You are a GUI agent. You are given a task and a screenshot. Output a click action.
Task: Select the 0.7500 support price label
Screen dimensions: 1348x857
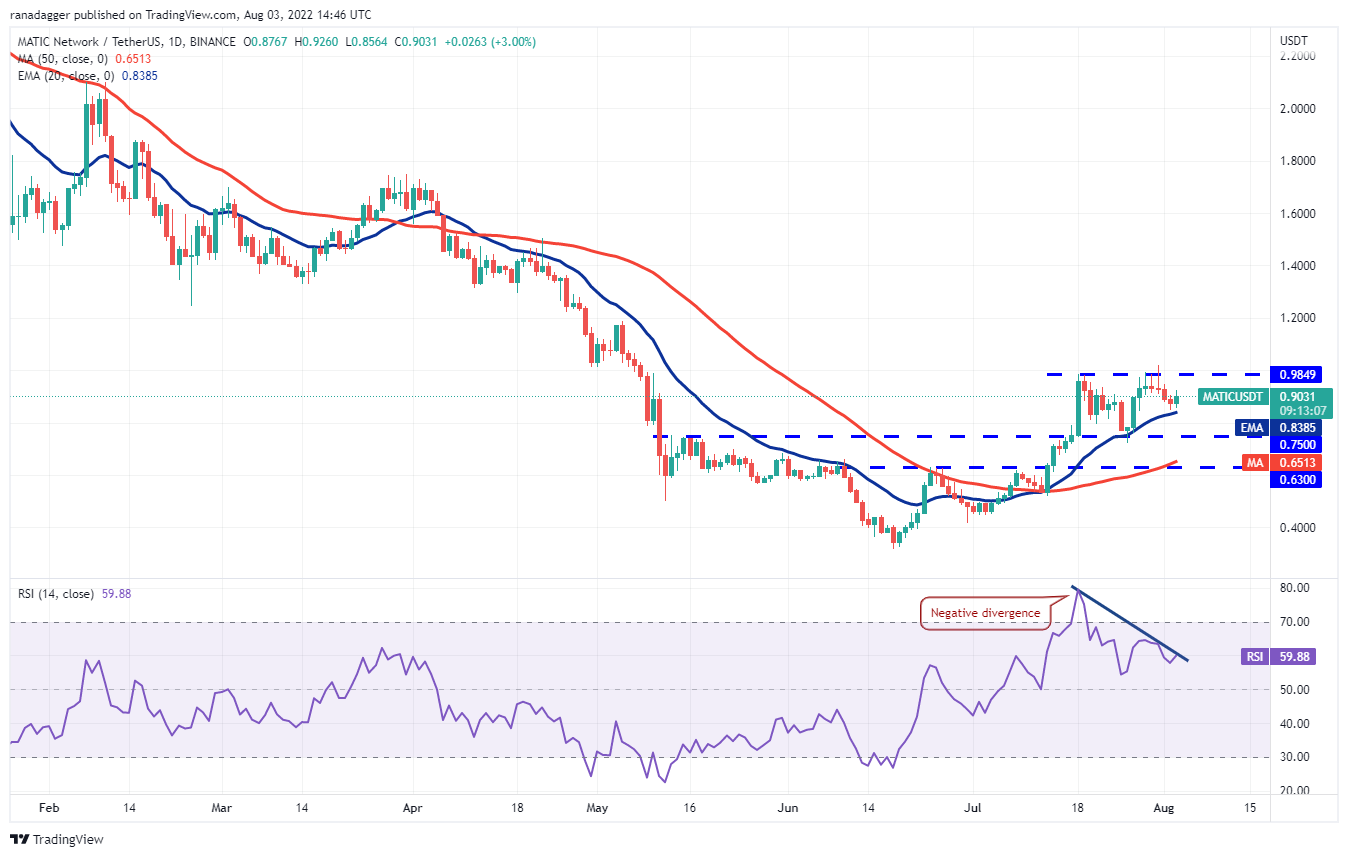(1296, 444)
